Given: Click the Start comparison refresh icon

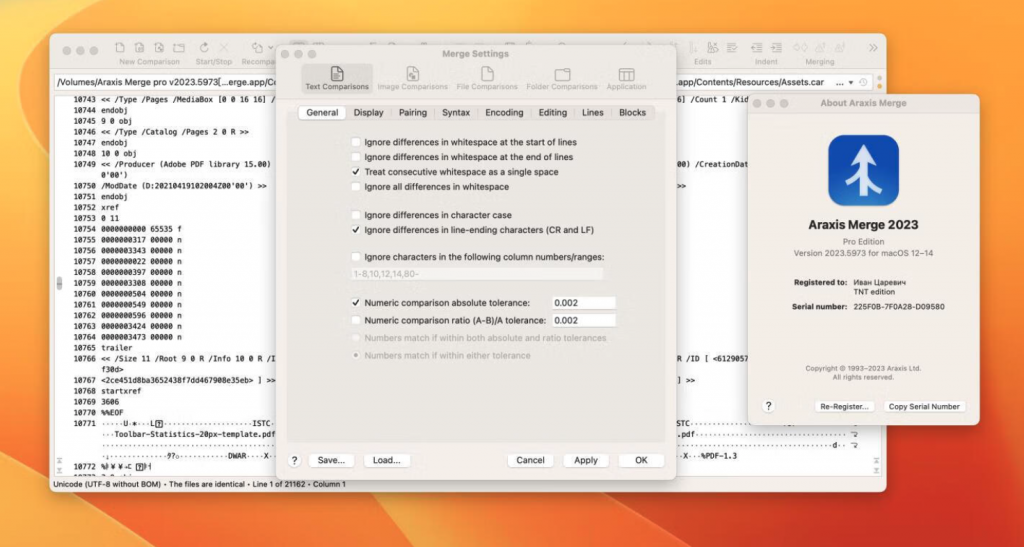Looking at the screenshot, I should pyautogui.click(x=204, y=48).
